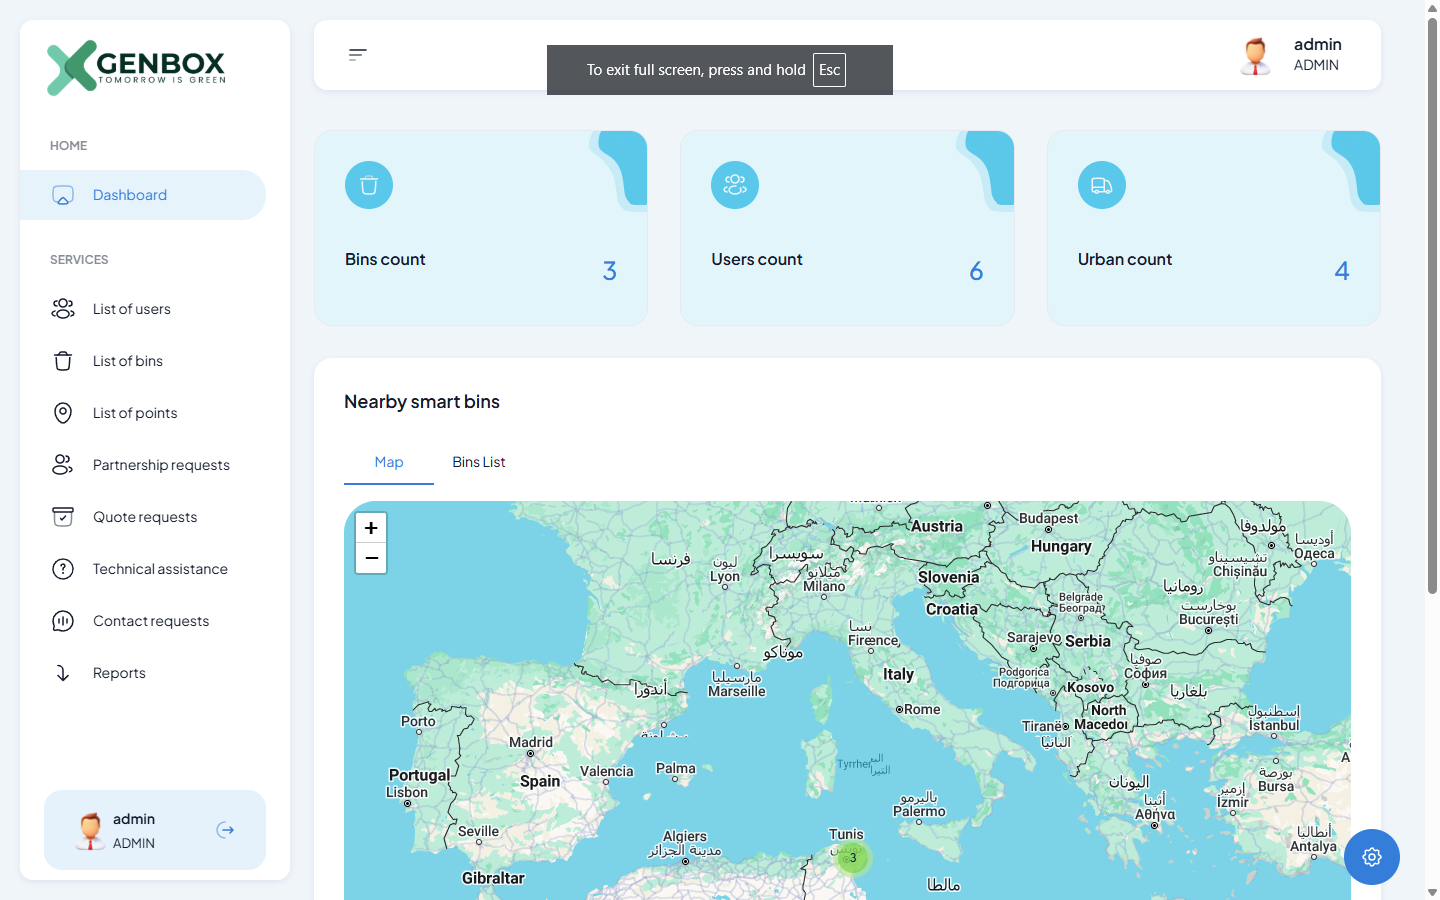Open the admin profile dropdown in header
Image resolution: width=1440 pixels, height=900 pixels.
click(x=1291, y=55)
